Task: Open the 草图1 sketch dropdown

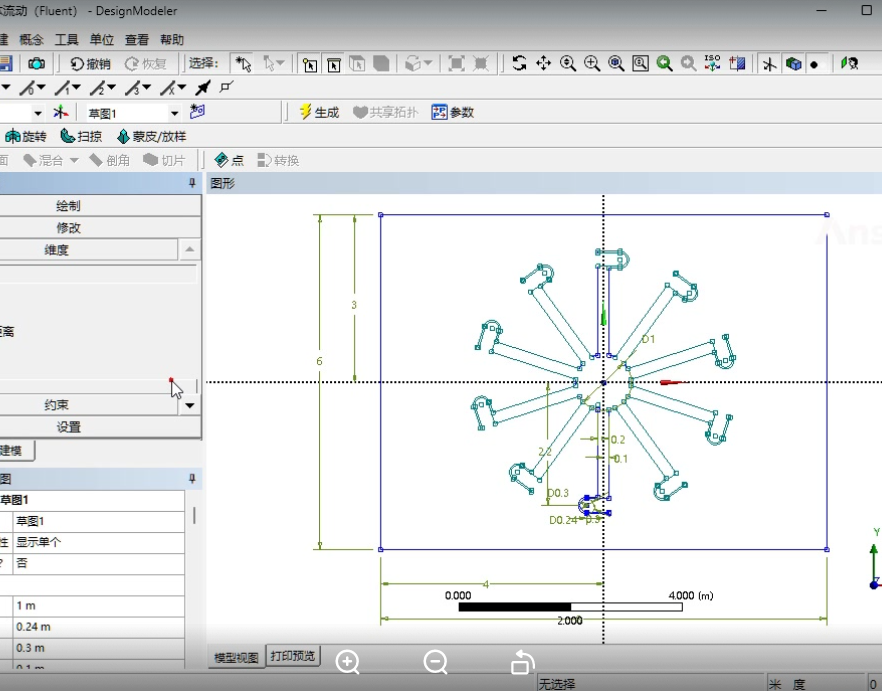Action: click(x=174, y=113)
